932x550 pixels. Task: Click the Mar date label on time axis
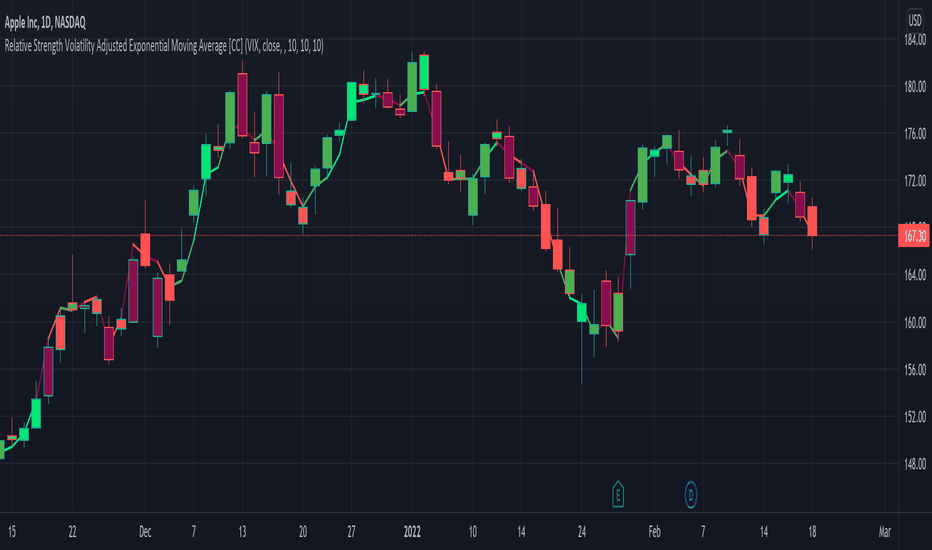tap(884, 532)
